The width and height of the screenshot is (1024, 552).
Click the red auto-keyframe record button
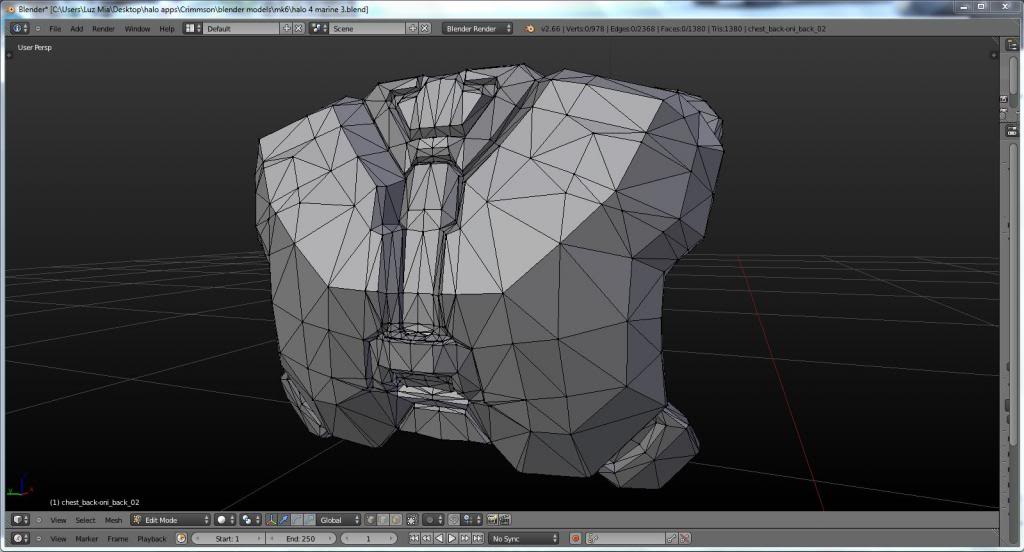click(x=577, y=539)
